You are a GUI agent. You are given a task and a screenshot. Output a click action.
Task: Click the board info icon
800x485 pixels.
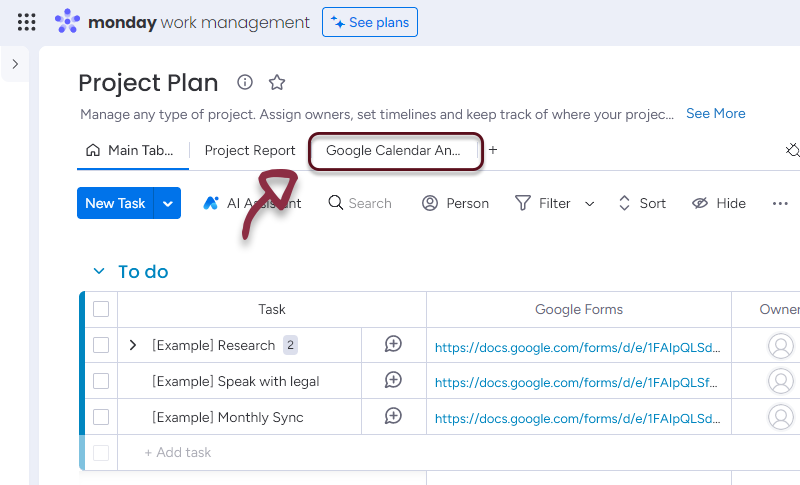[245, 82]
